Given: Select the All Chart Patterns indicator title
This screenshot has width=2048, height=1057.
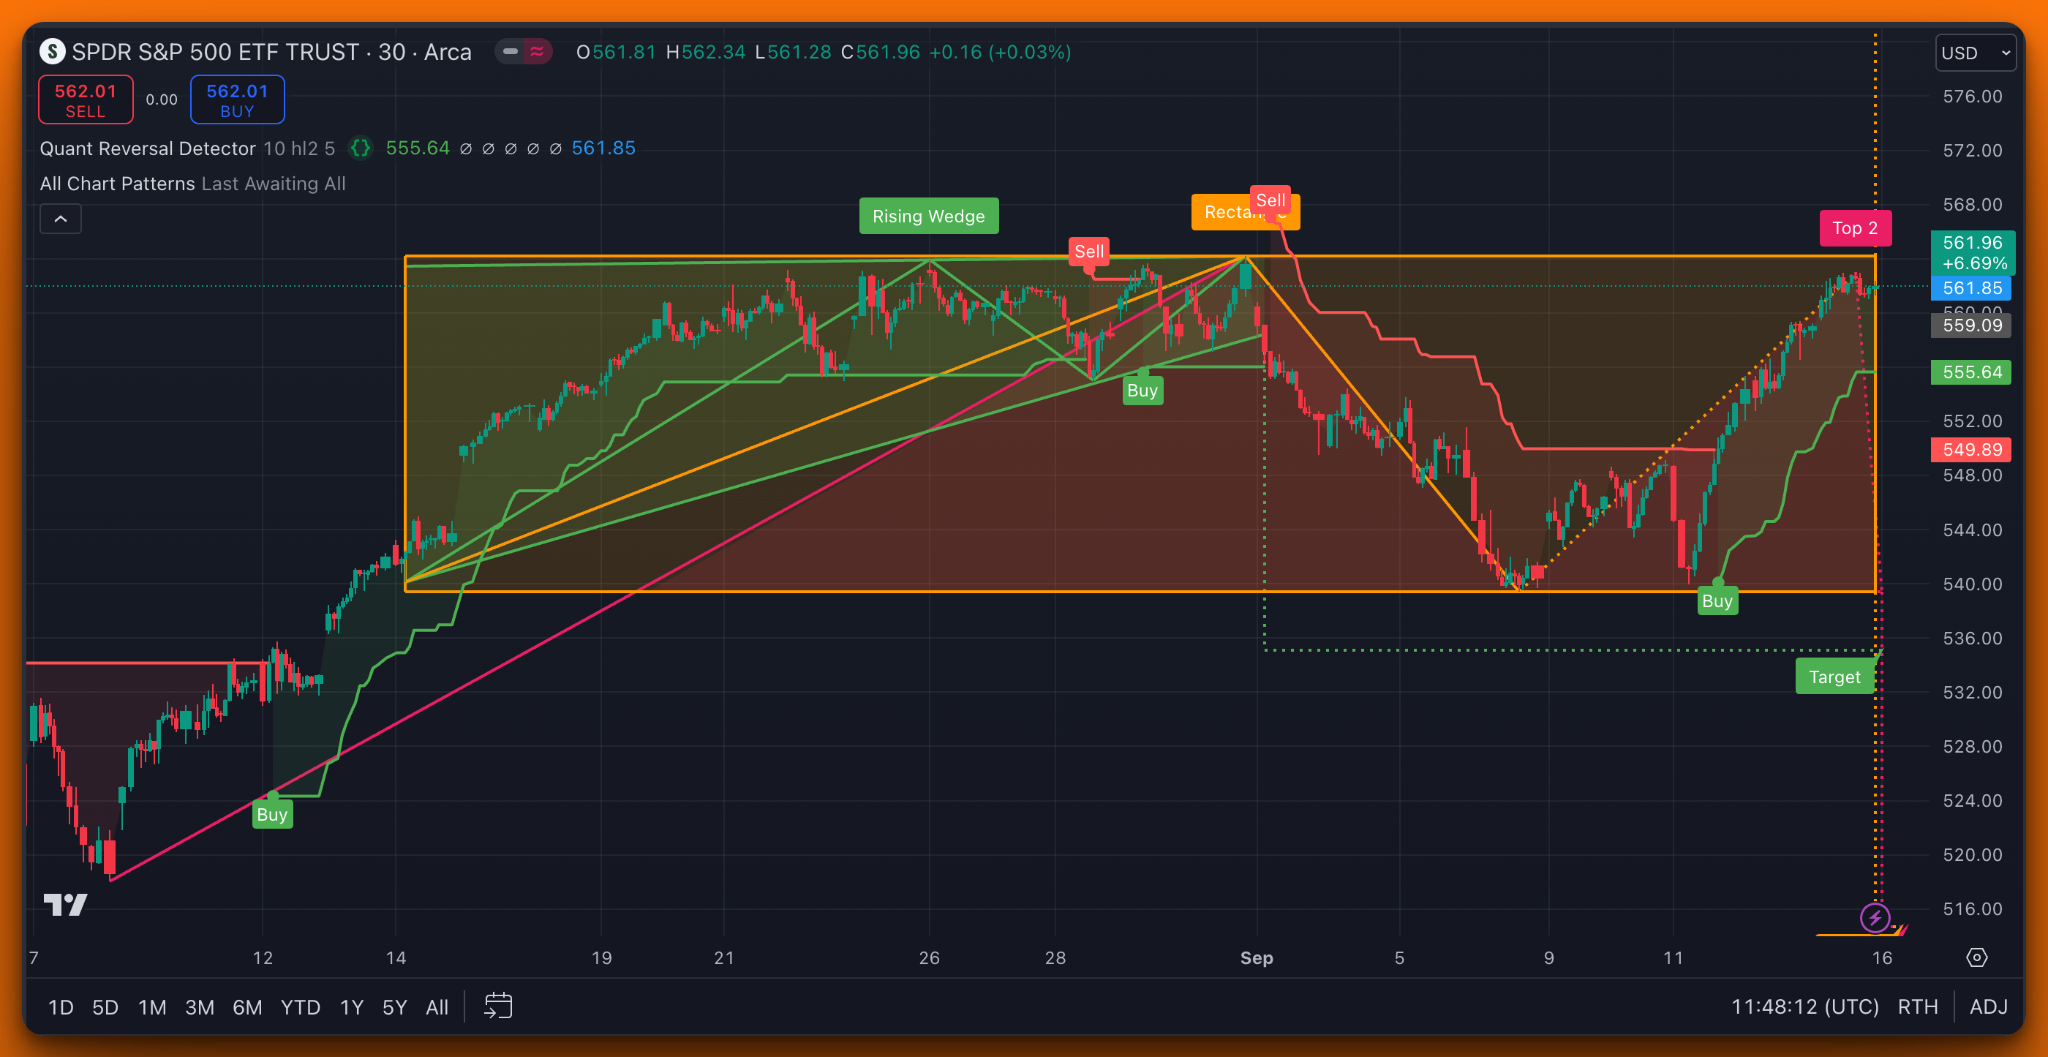Looking at the screenshot, I should tap(117, 184).
